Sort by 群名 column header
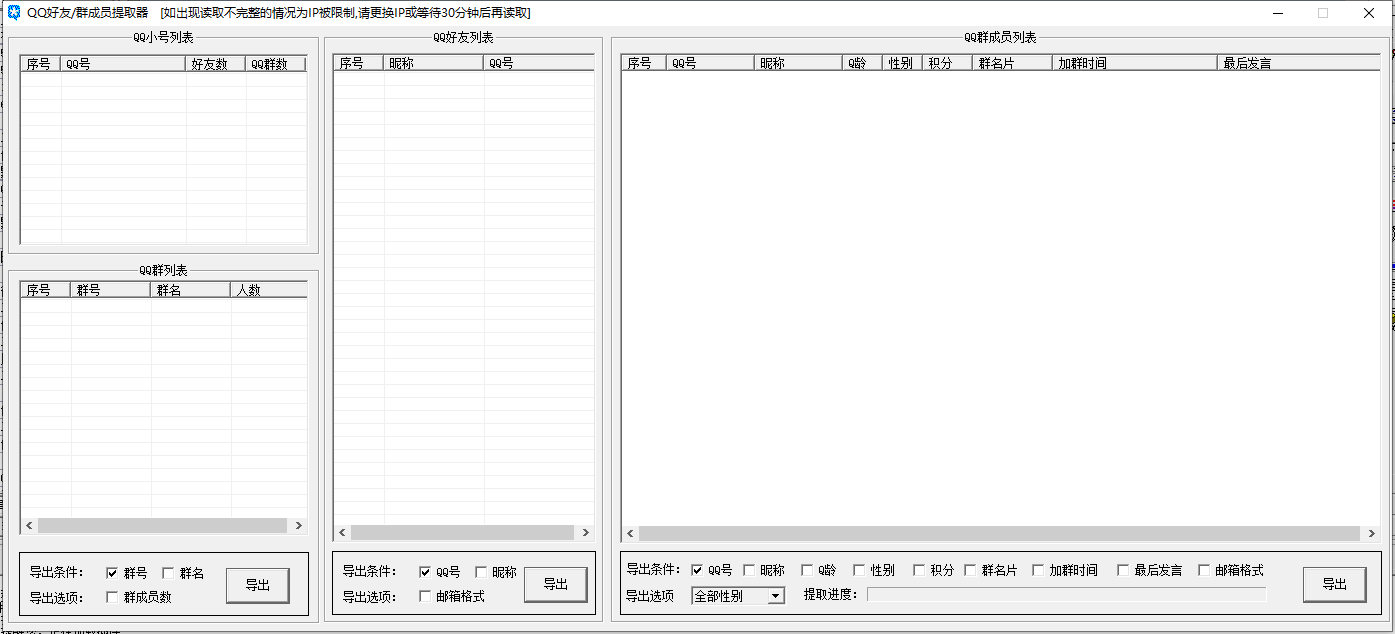This screenshot has height=634, width=1395. (190, 290)
